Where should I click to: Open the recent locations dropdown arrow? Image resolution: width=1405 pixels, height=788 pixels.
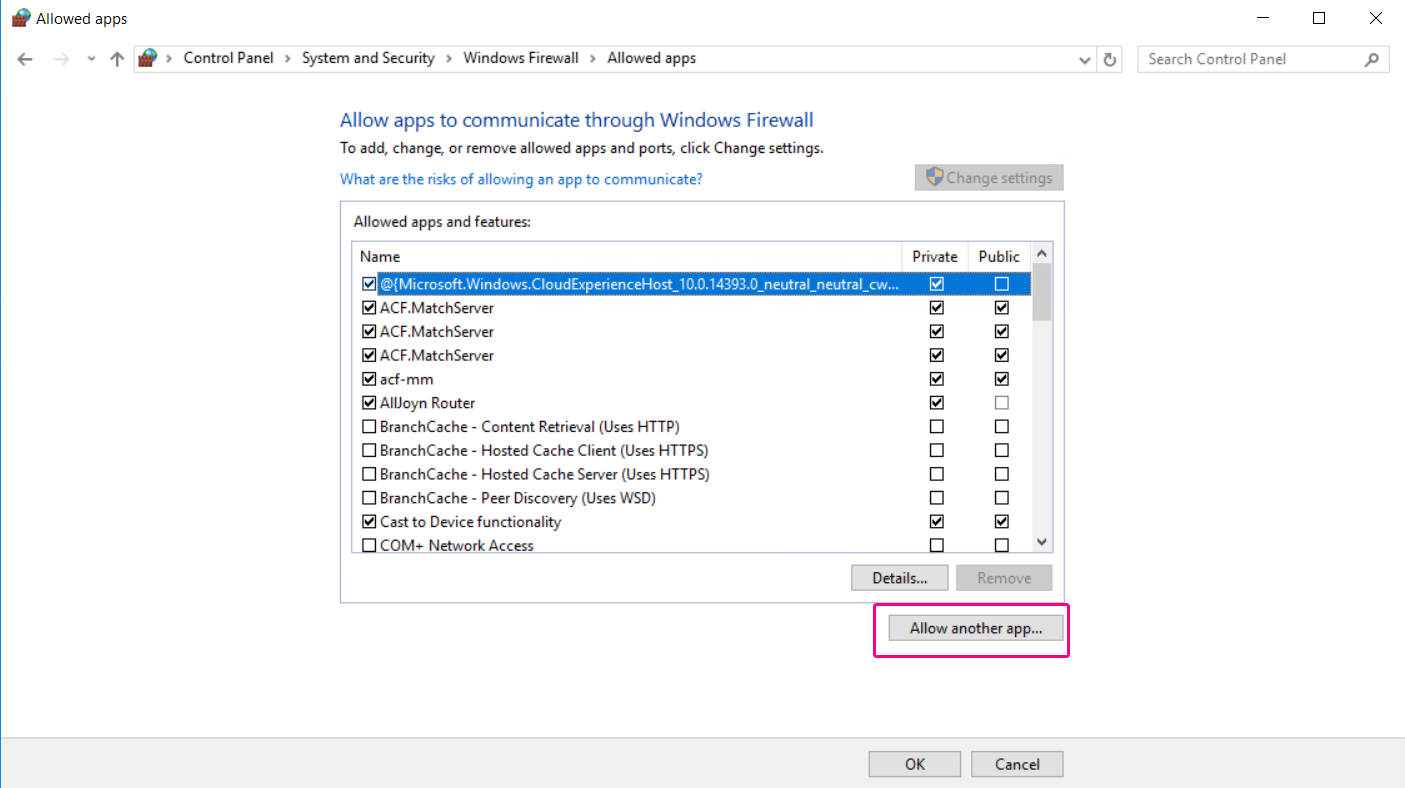click(x=91, y=59)
